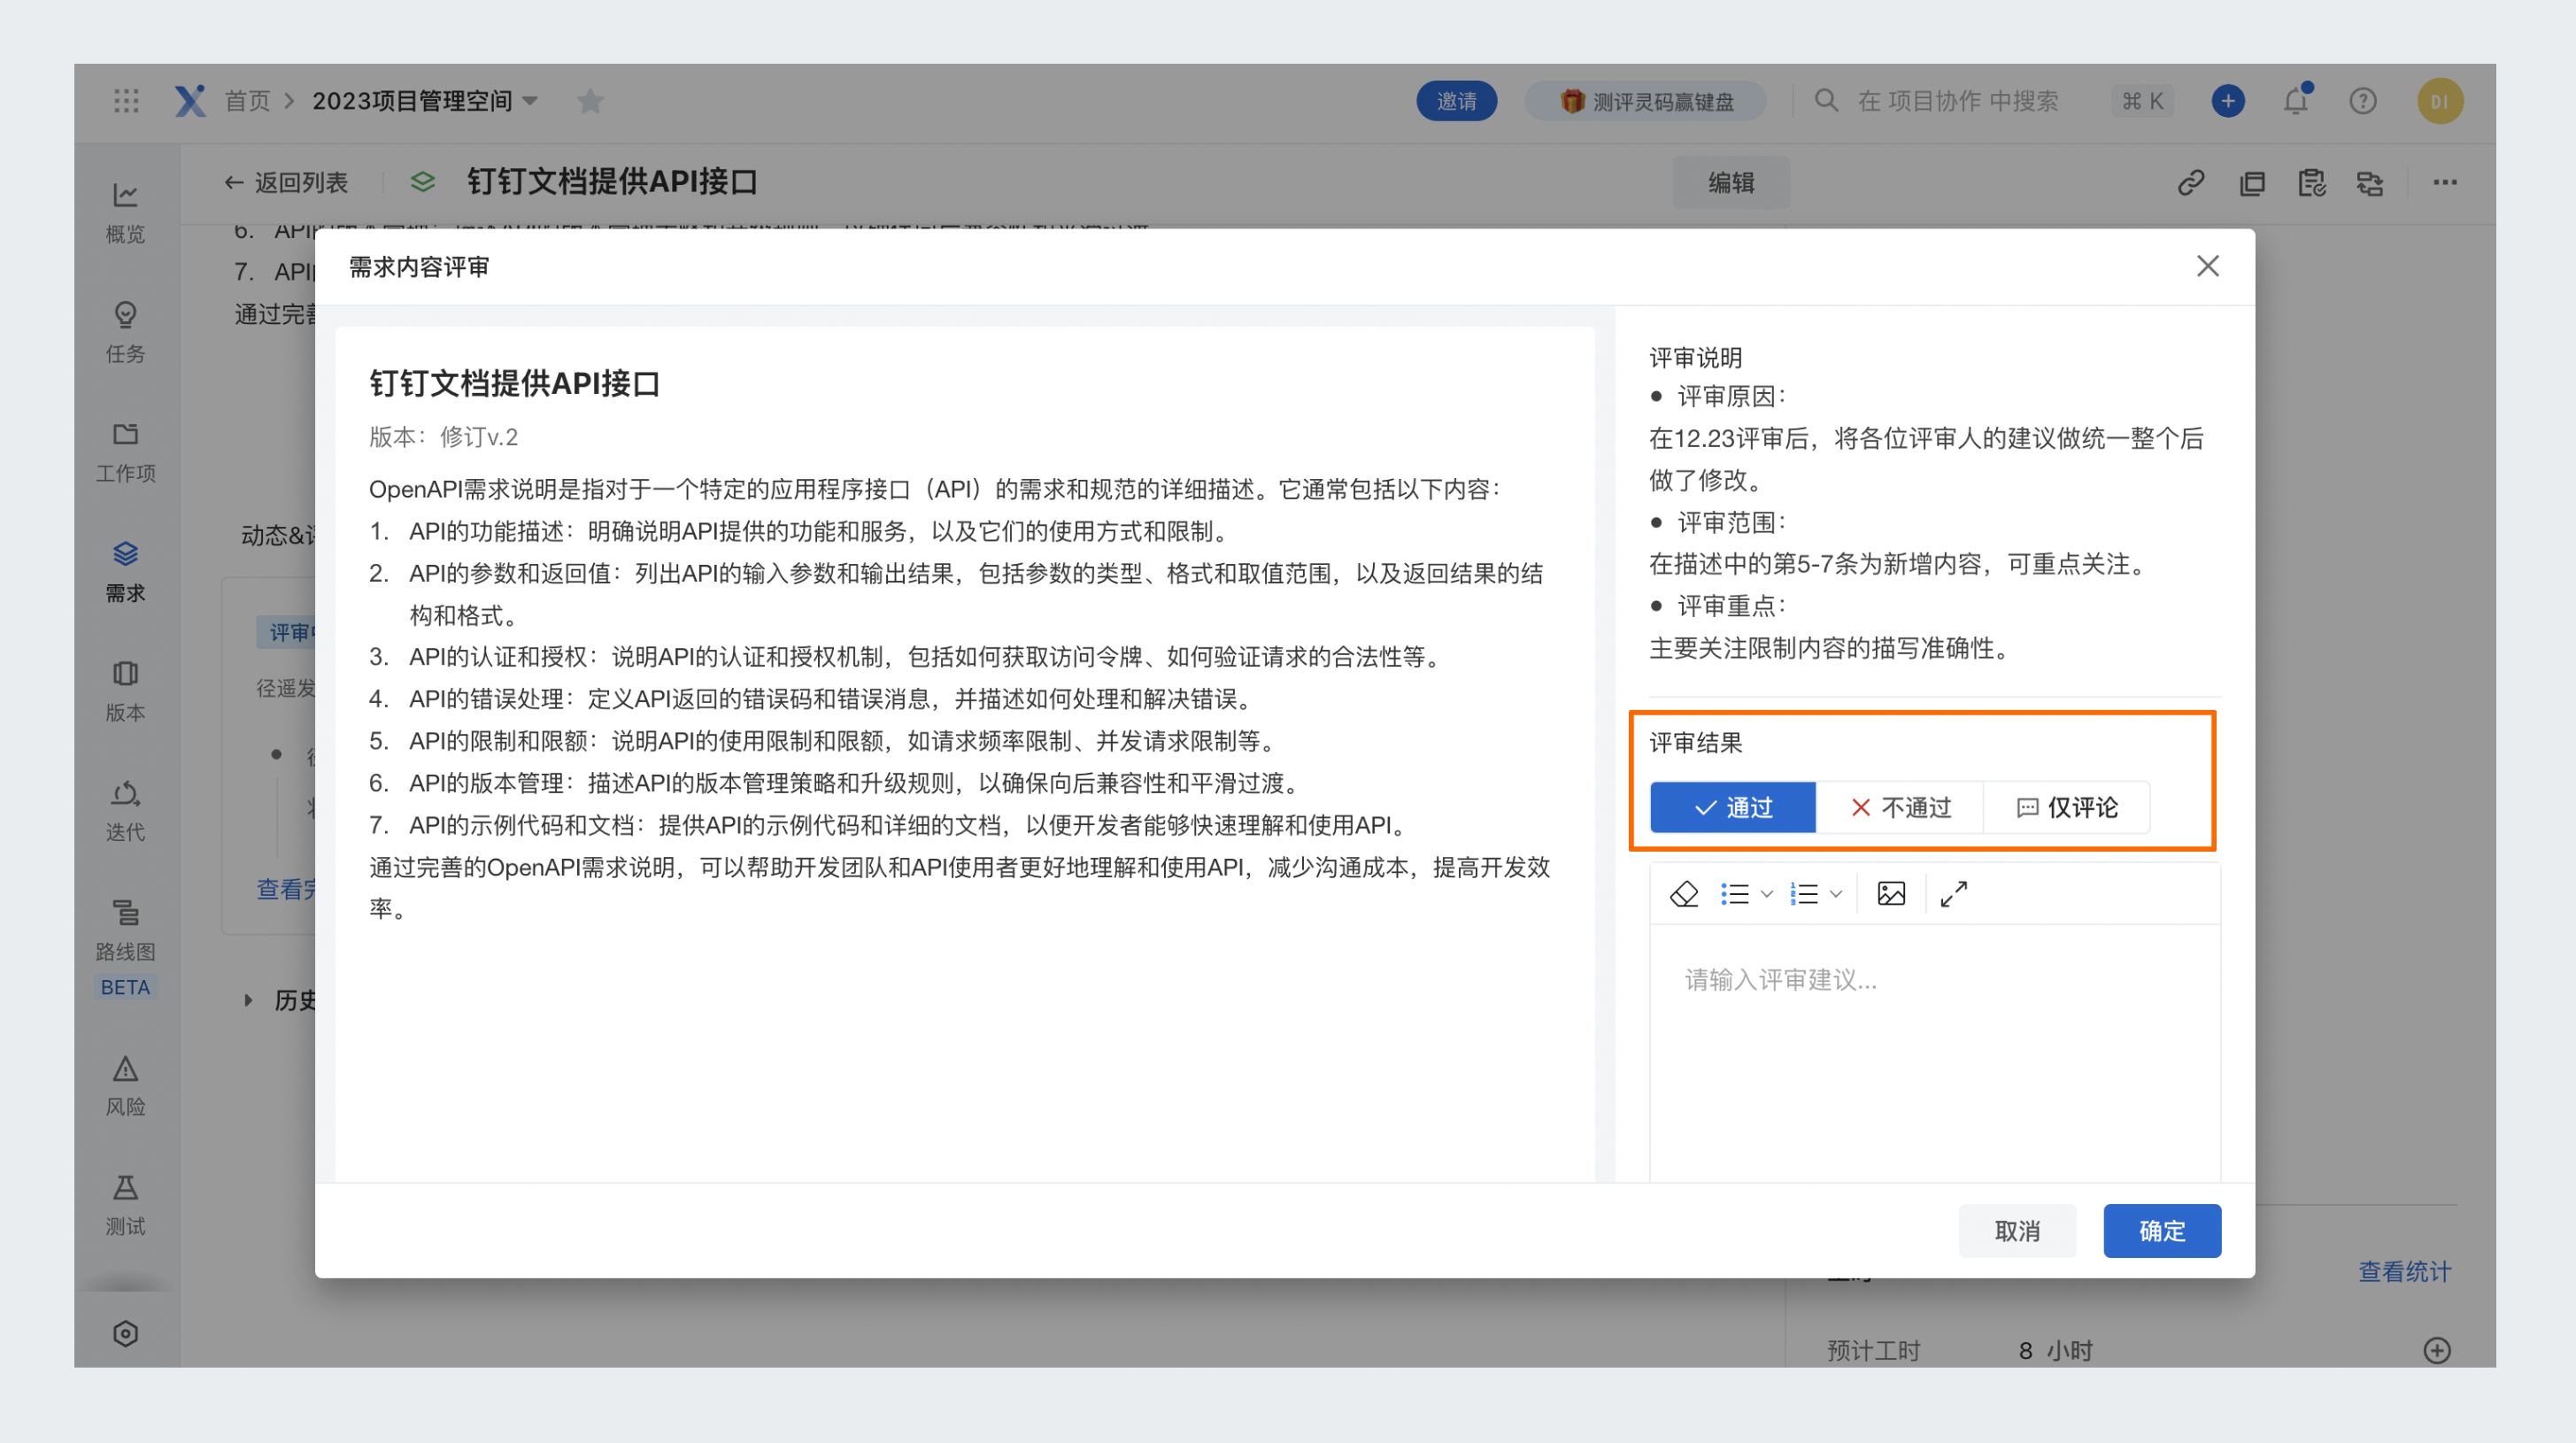Open the app grid launcher icon
2576x1443 pixels.
(126, 101)
